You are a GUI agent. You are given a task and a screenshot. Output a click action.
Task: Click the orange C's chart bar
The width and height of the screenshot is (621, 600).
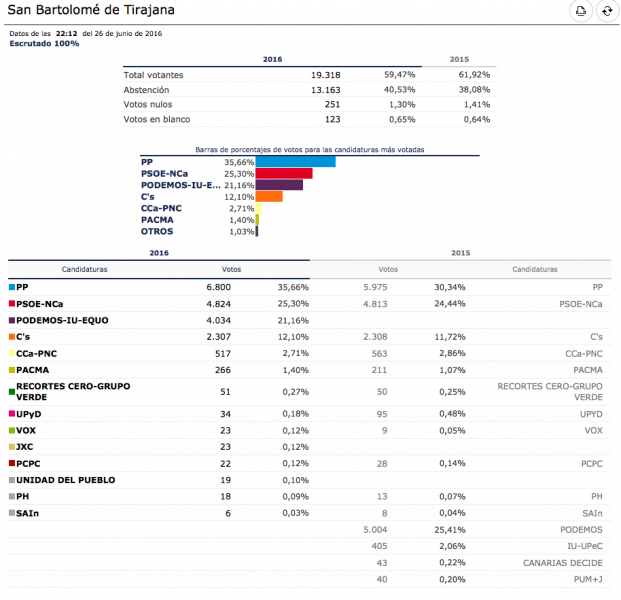(270, 197)
